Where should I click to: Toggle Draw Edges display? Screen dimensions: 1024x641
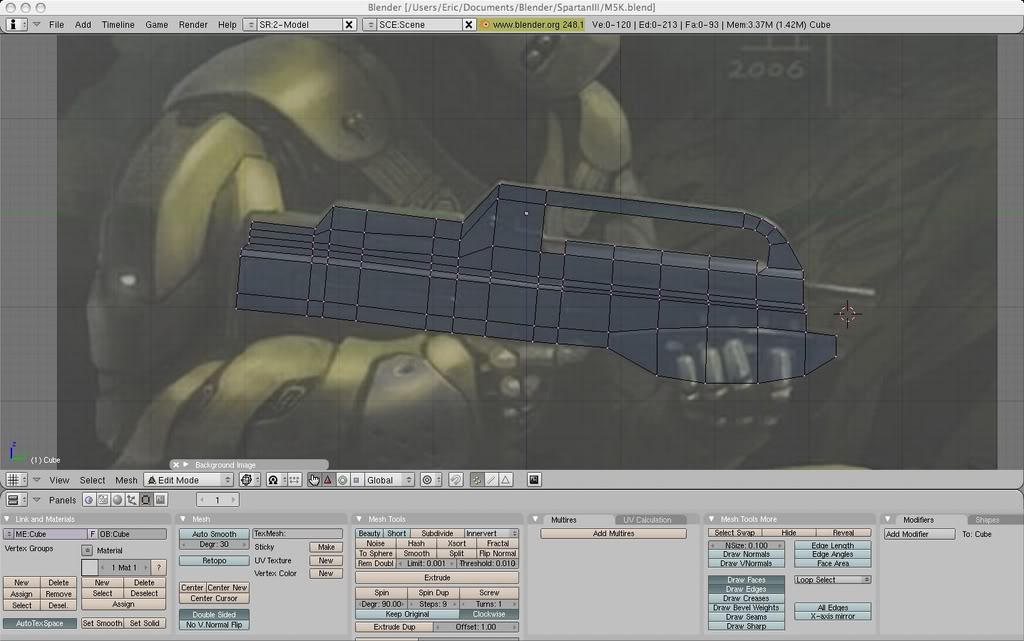pyautogui.click(x=746, y=589)
